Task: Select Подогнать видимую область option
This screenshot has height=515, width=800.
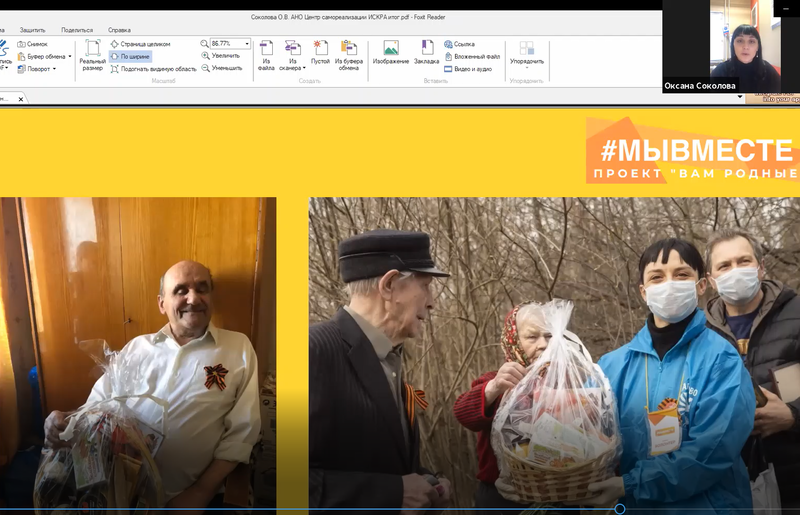Action: point(154,69)
